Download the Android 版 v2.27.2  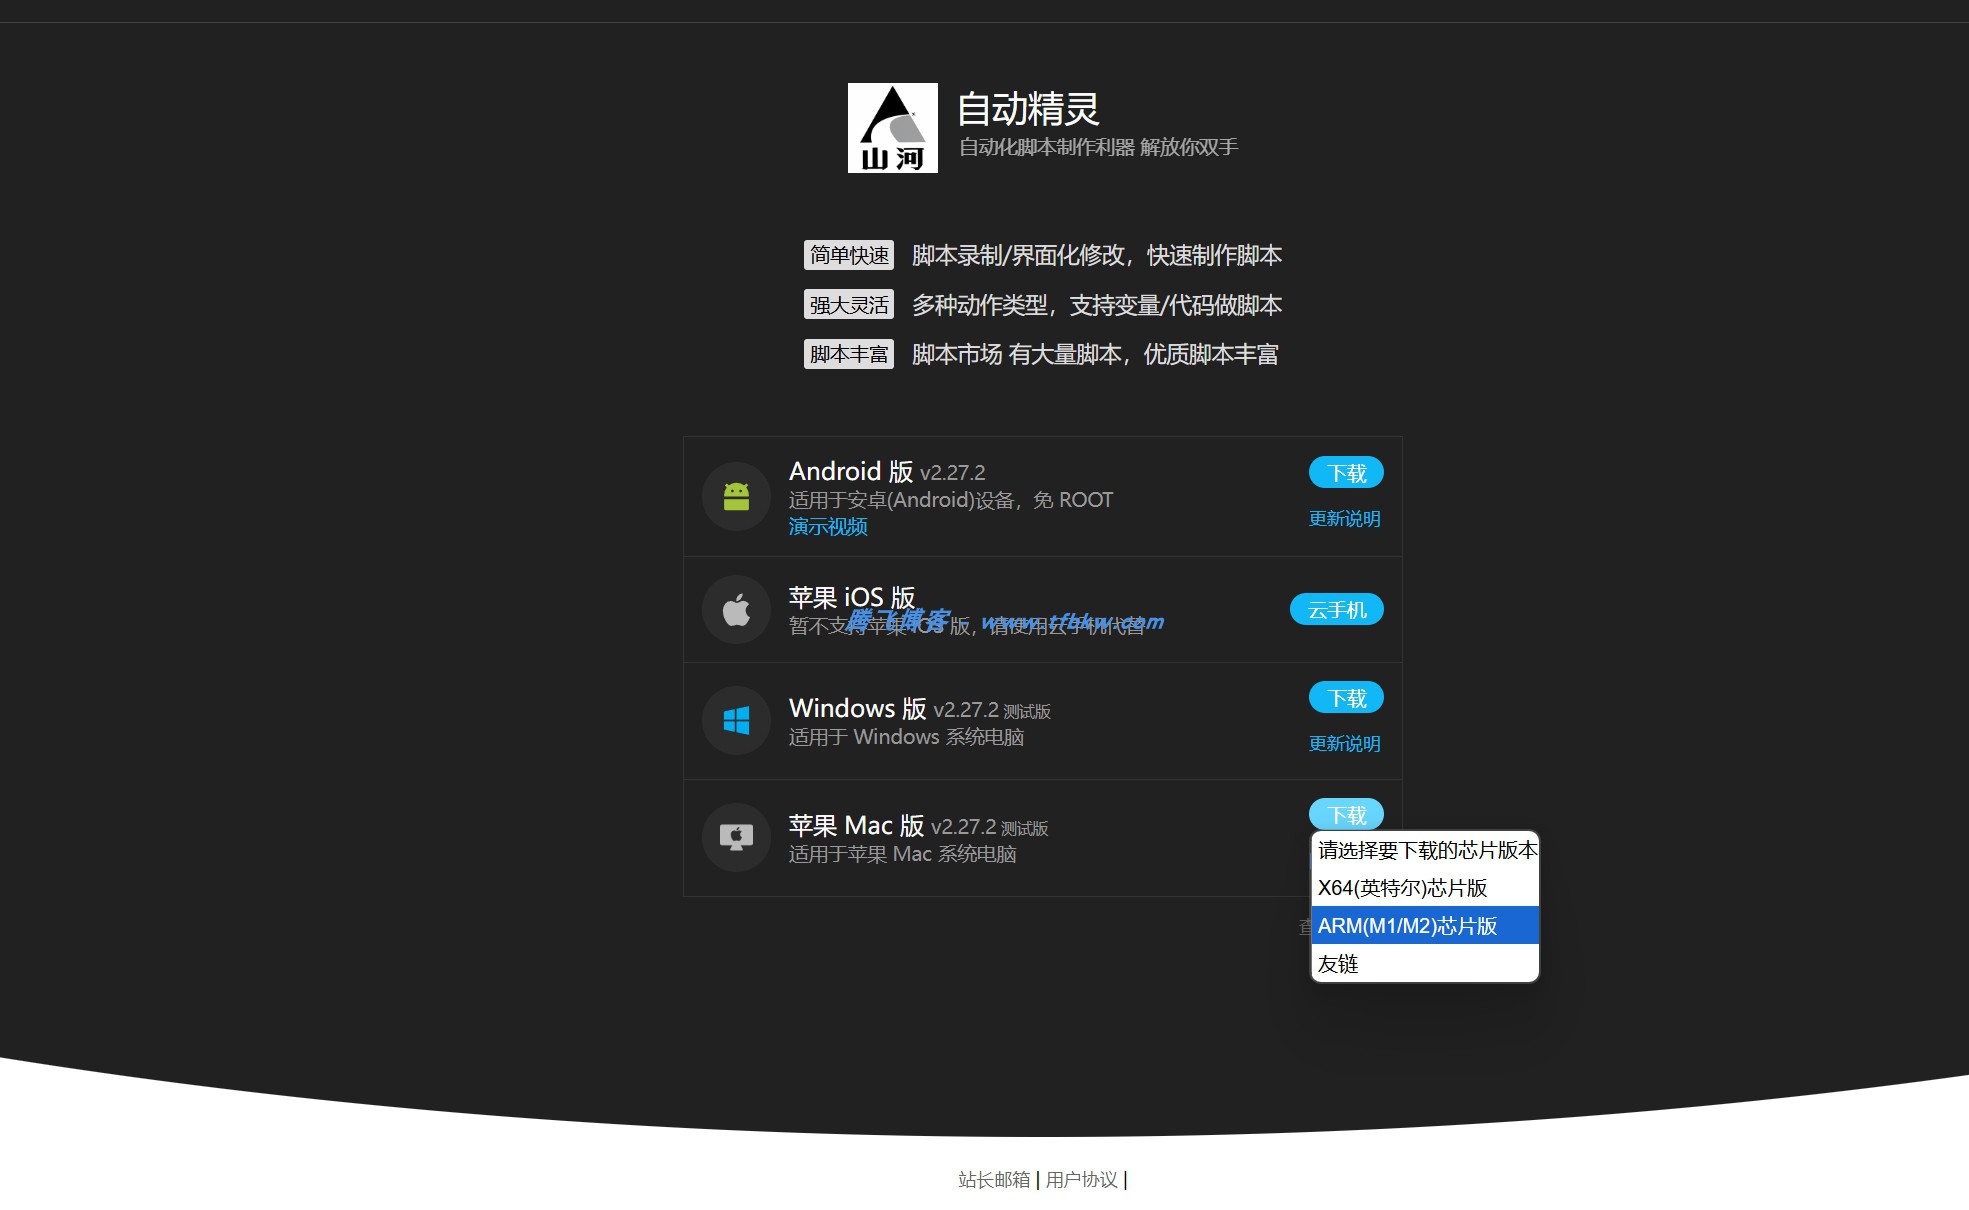[x=1345, y=471]
